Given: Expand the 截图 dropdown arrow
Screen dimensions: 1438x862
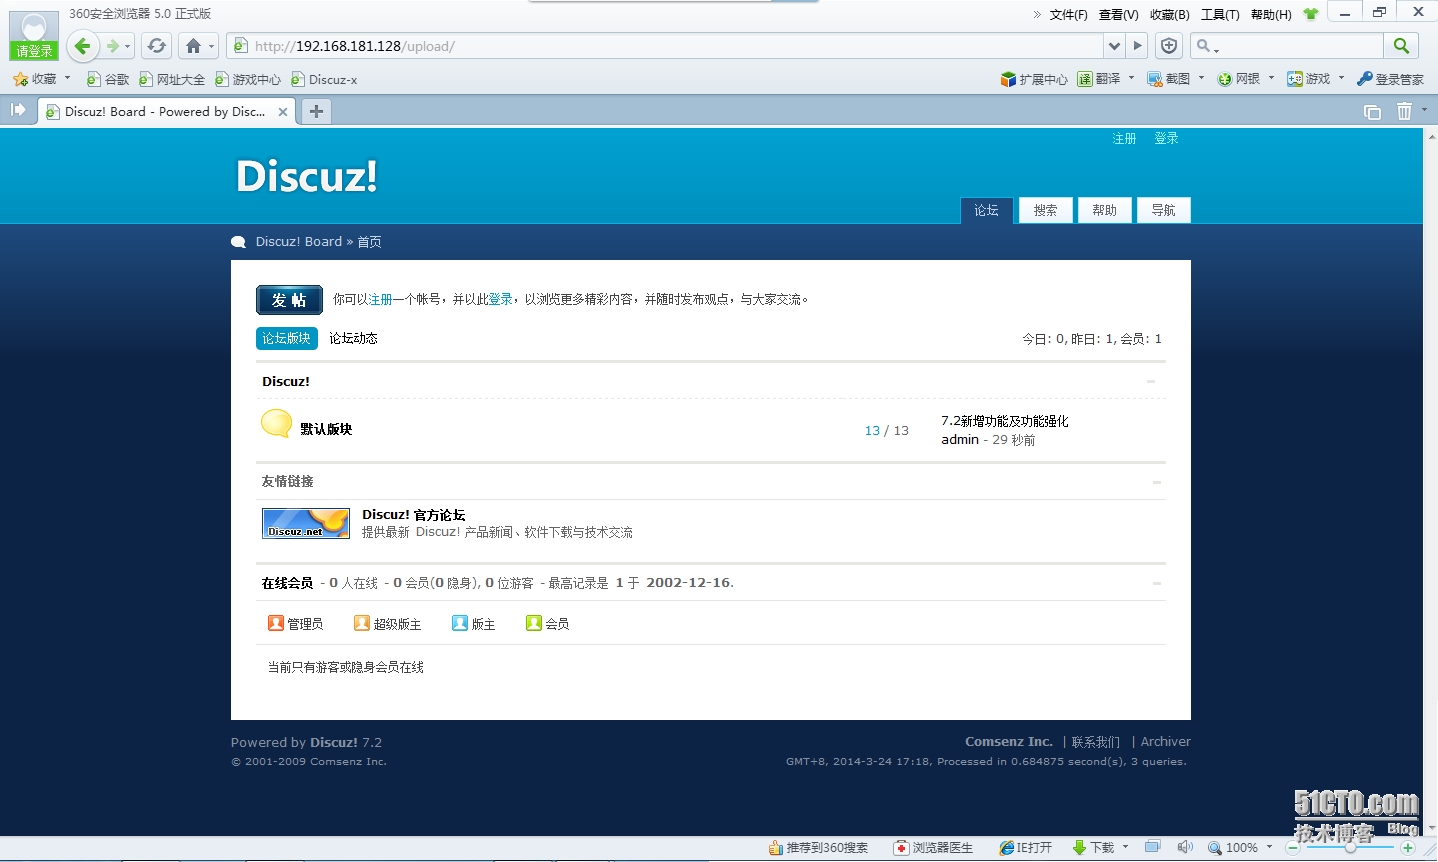Looking at the screenshot, I should (x=1201, y=78).
